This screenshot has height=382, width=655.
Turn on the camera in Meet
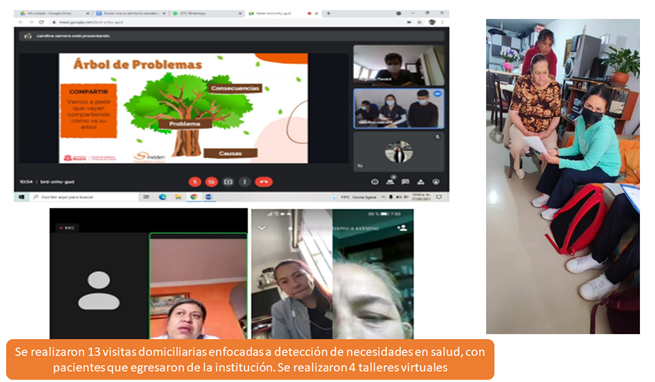tap(211, 182)
